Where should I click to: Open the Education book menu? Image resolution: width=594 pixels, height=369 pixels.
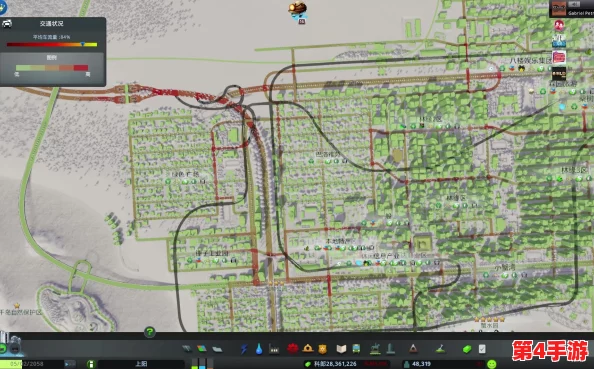point(341,349)
